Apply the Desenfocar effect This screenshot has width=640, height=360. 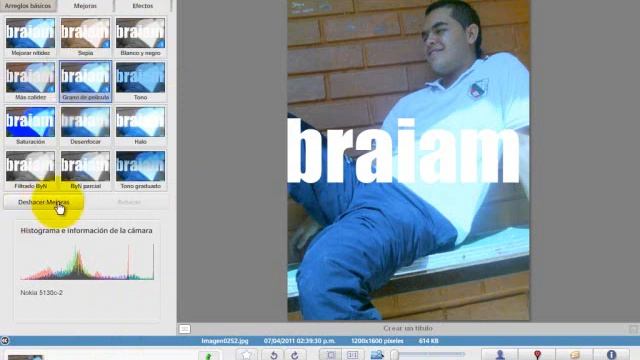[x=85, y=126]
